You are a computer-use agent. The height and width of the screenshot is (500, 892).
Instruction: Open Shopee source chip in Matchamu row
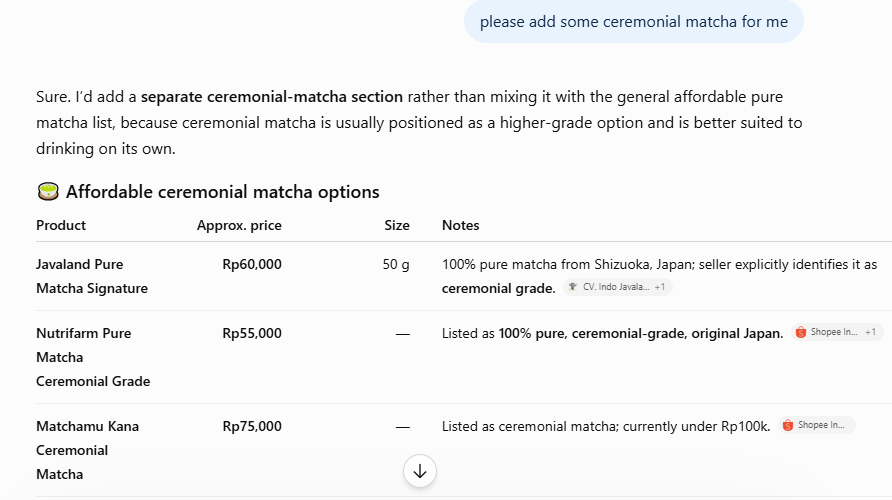[x=816, y=425]
